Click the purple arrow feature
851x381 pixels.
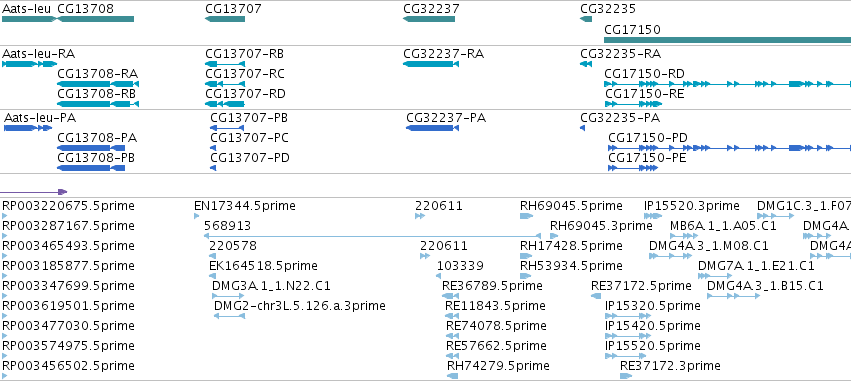pos(33,192)
